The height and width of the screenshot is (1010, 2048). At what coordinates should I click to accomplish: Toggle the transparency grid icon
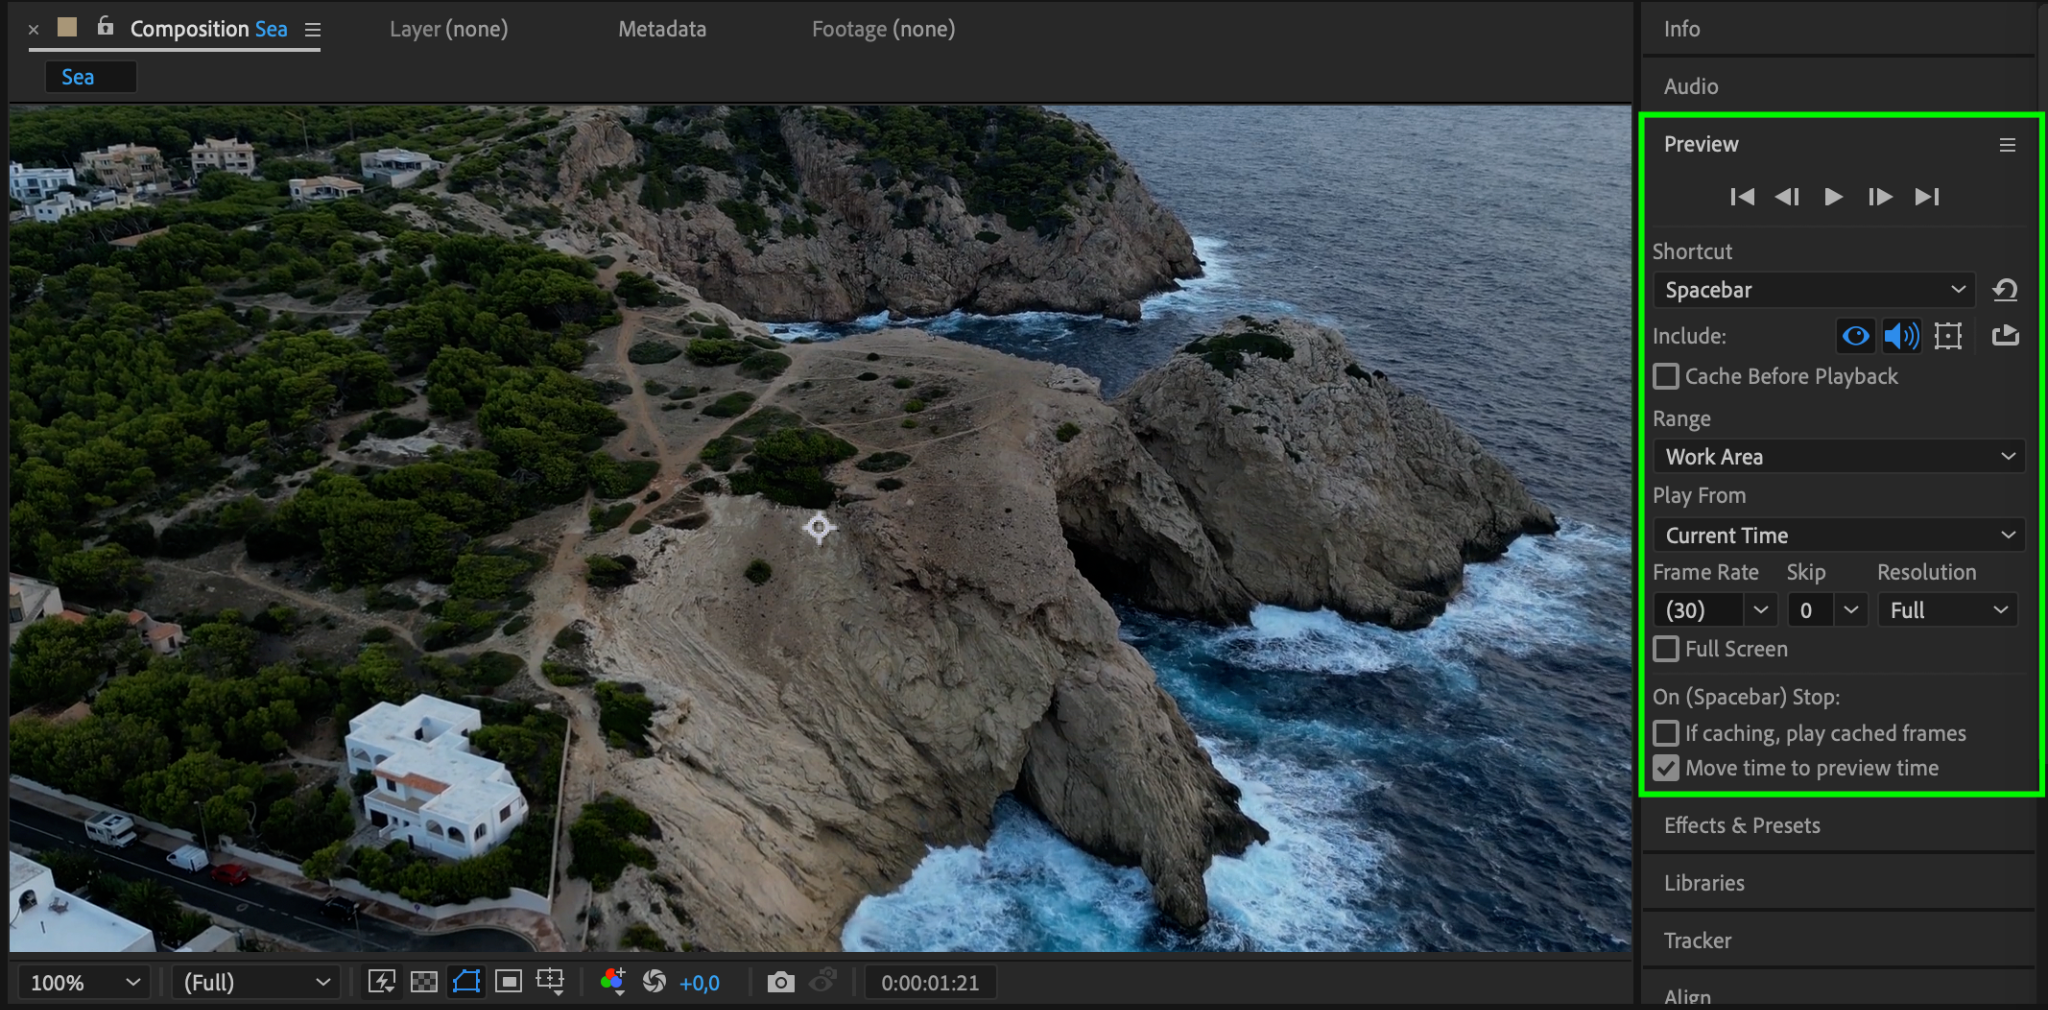(424, 982)
